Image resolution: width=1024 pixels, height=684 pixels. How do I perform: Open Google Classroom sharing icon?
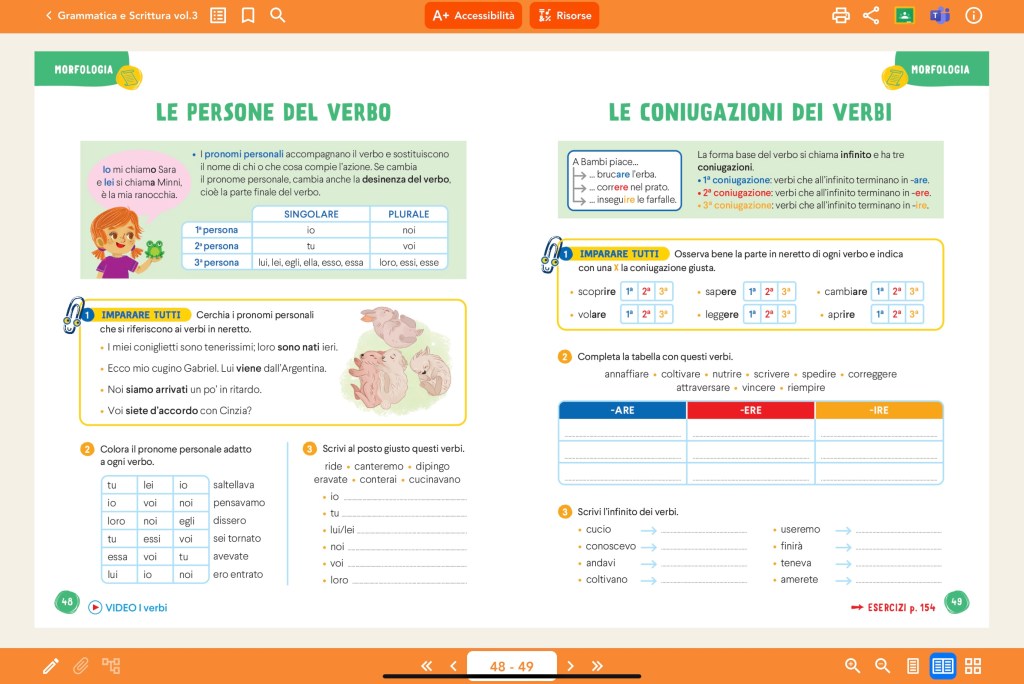(904, 15)
